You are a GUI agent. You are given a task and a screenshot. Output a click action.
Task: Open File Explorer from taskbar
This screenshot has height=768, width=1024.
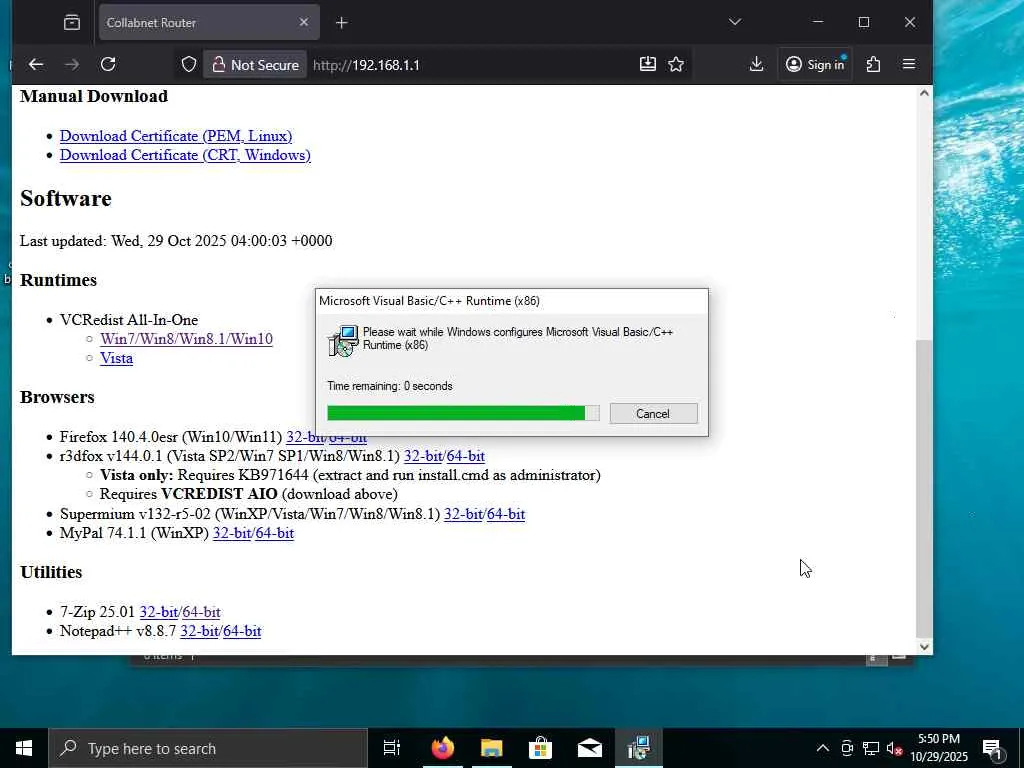(x=491, y=748)
